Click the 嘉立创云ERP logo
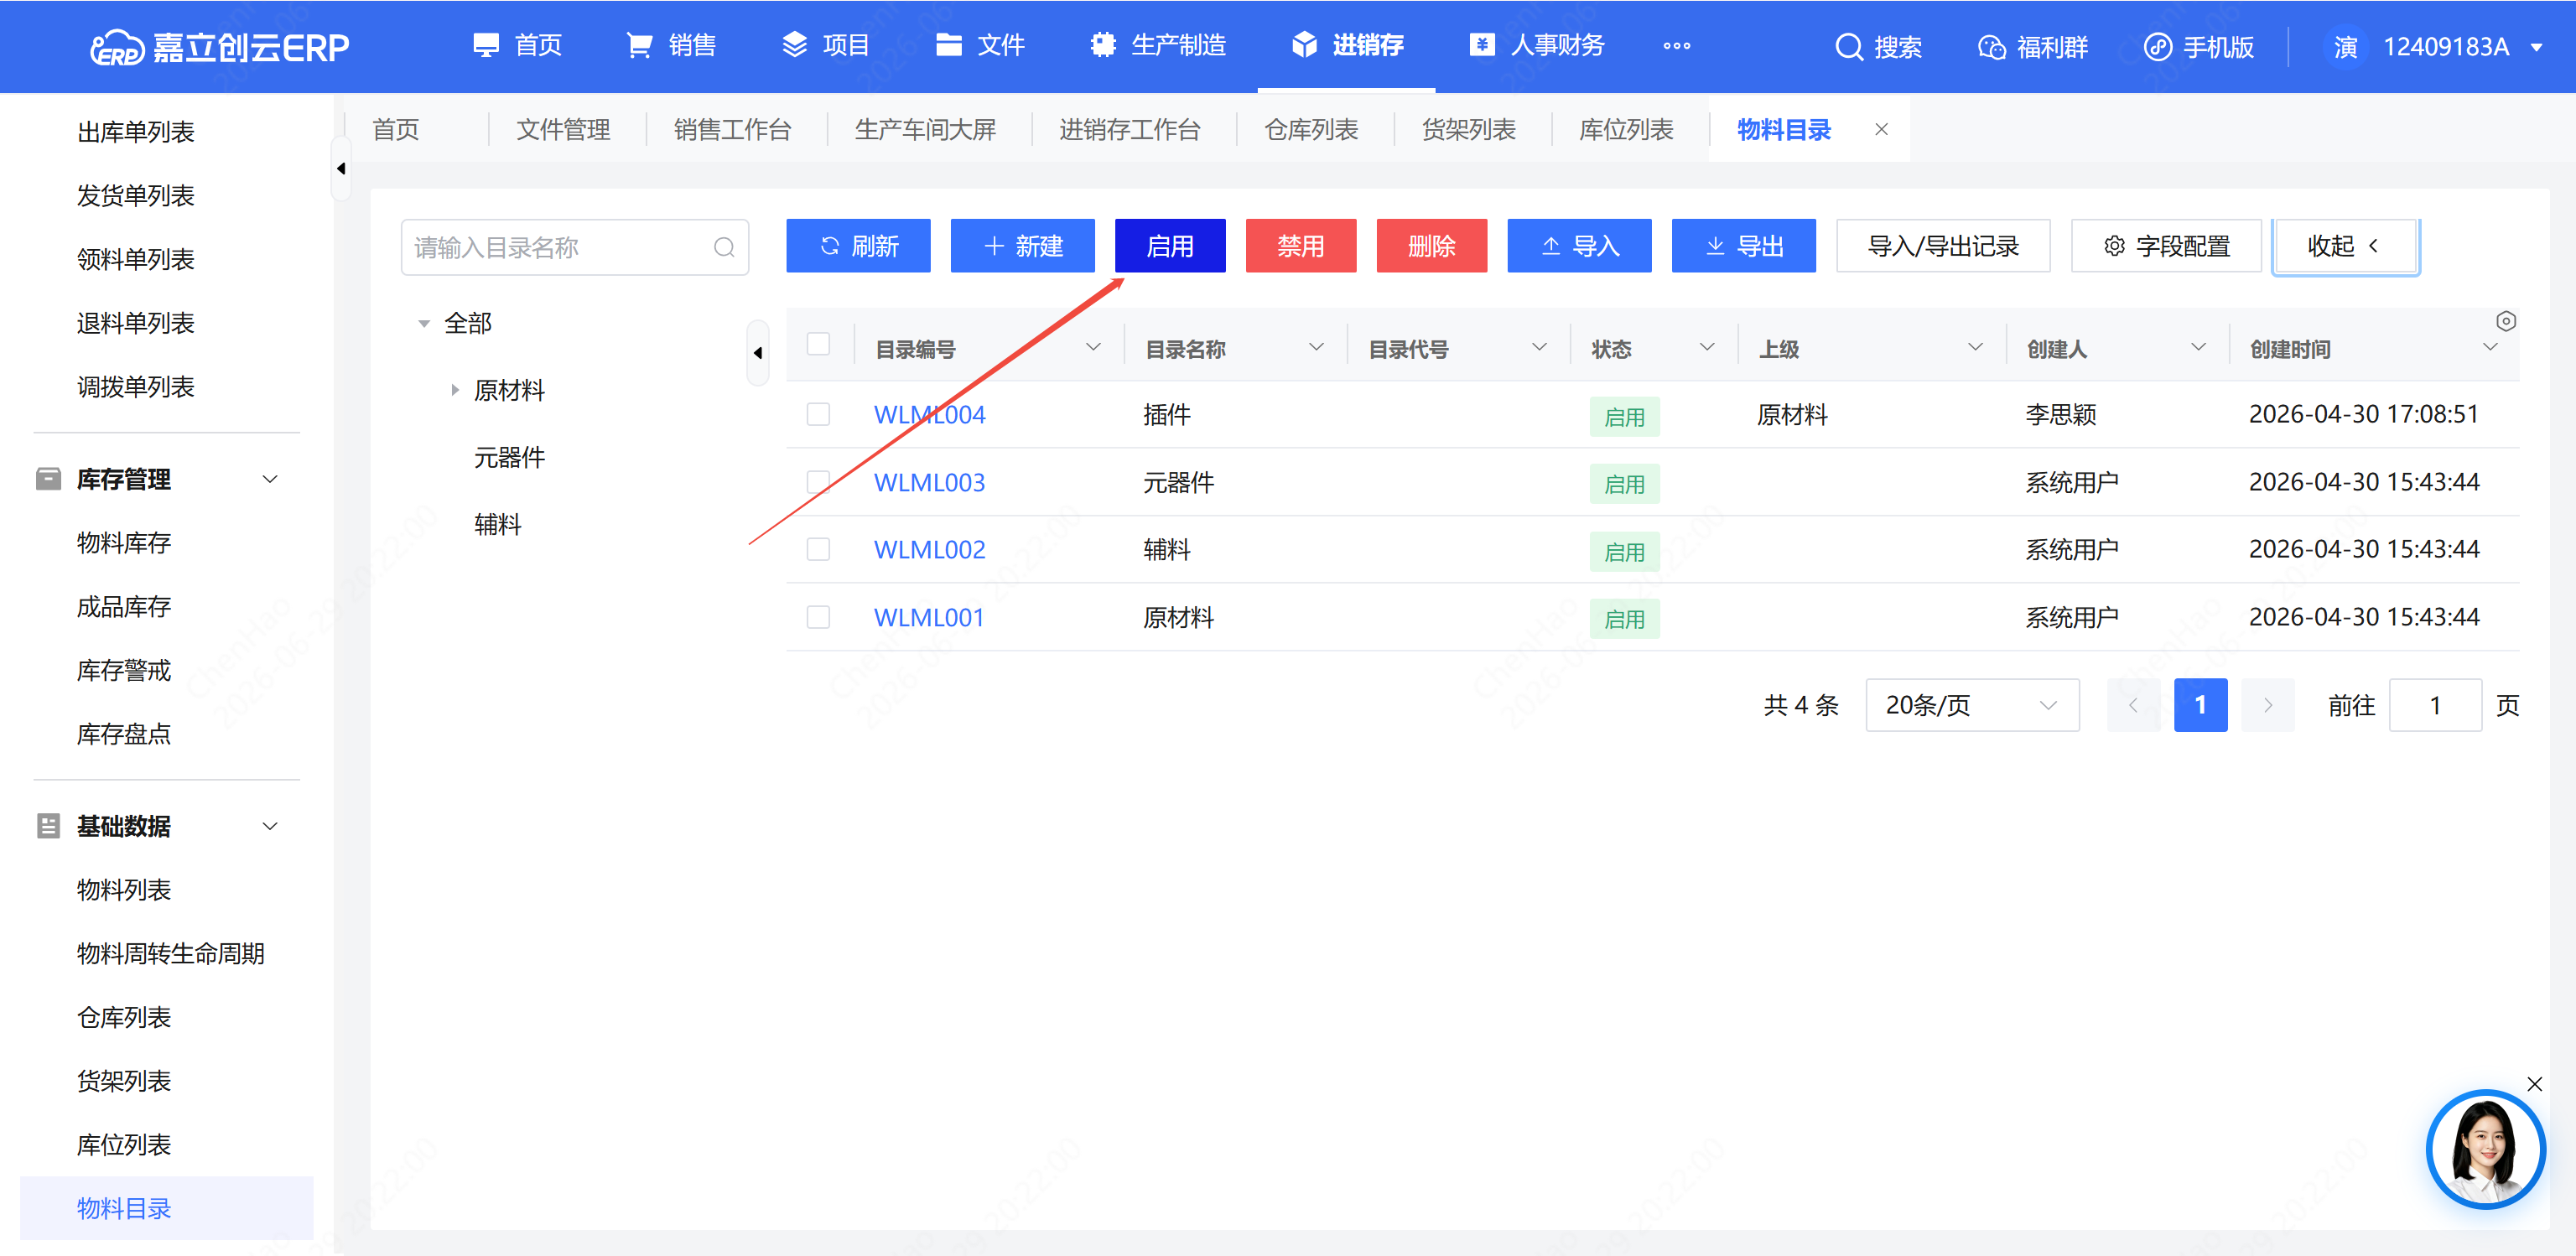The width and height of the screenshot is (2576, 1256). [220, 47]
